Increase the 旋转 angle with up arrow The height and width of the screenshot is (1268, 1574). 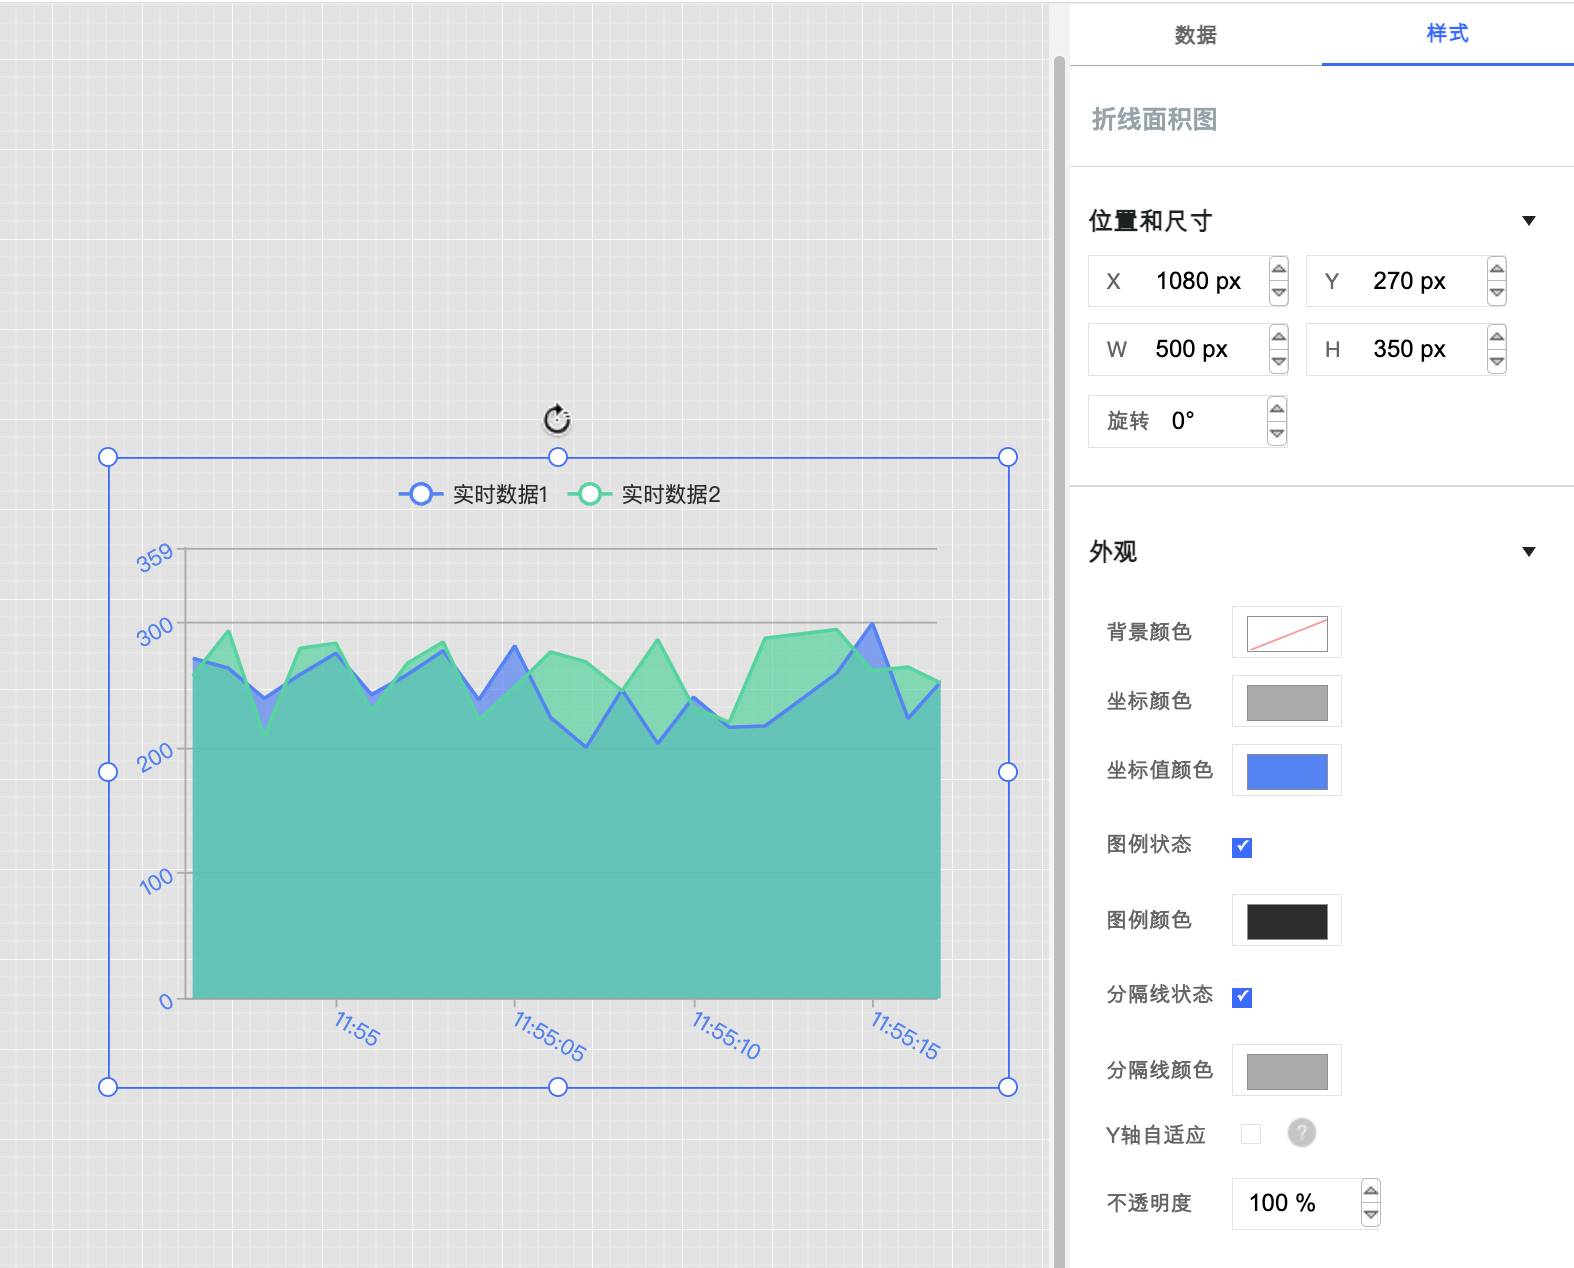[x=1277, y=409]
